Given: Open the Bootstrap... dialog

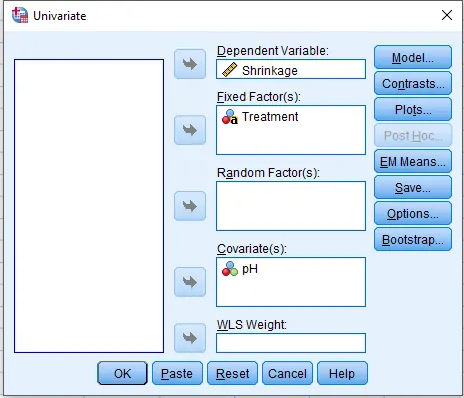Looking at the screenshot, I should (x=413, y=239).
